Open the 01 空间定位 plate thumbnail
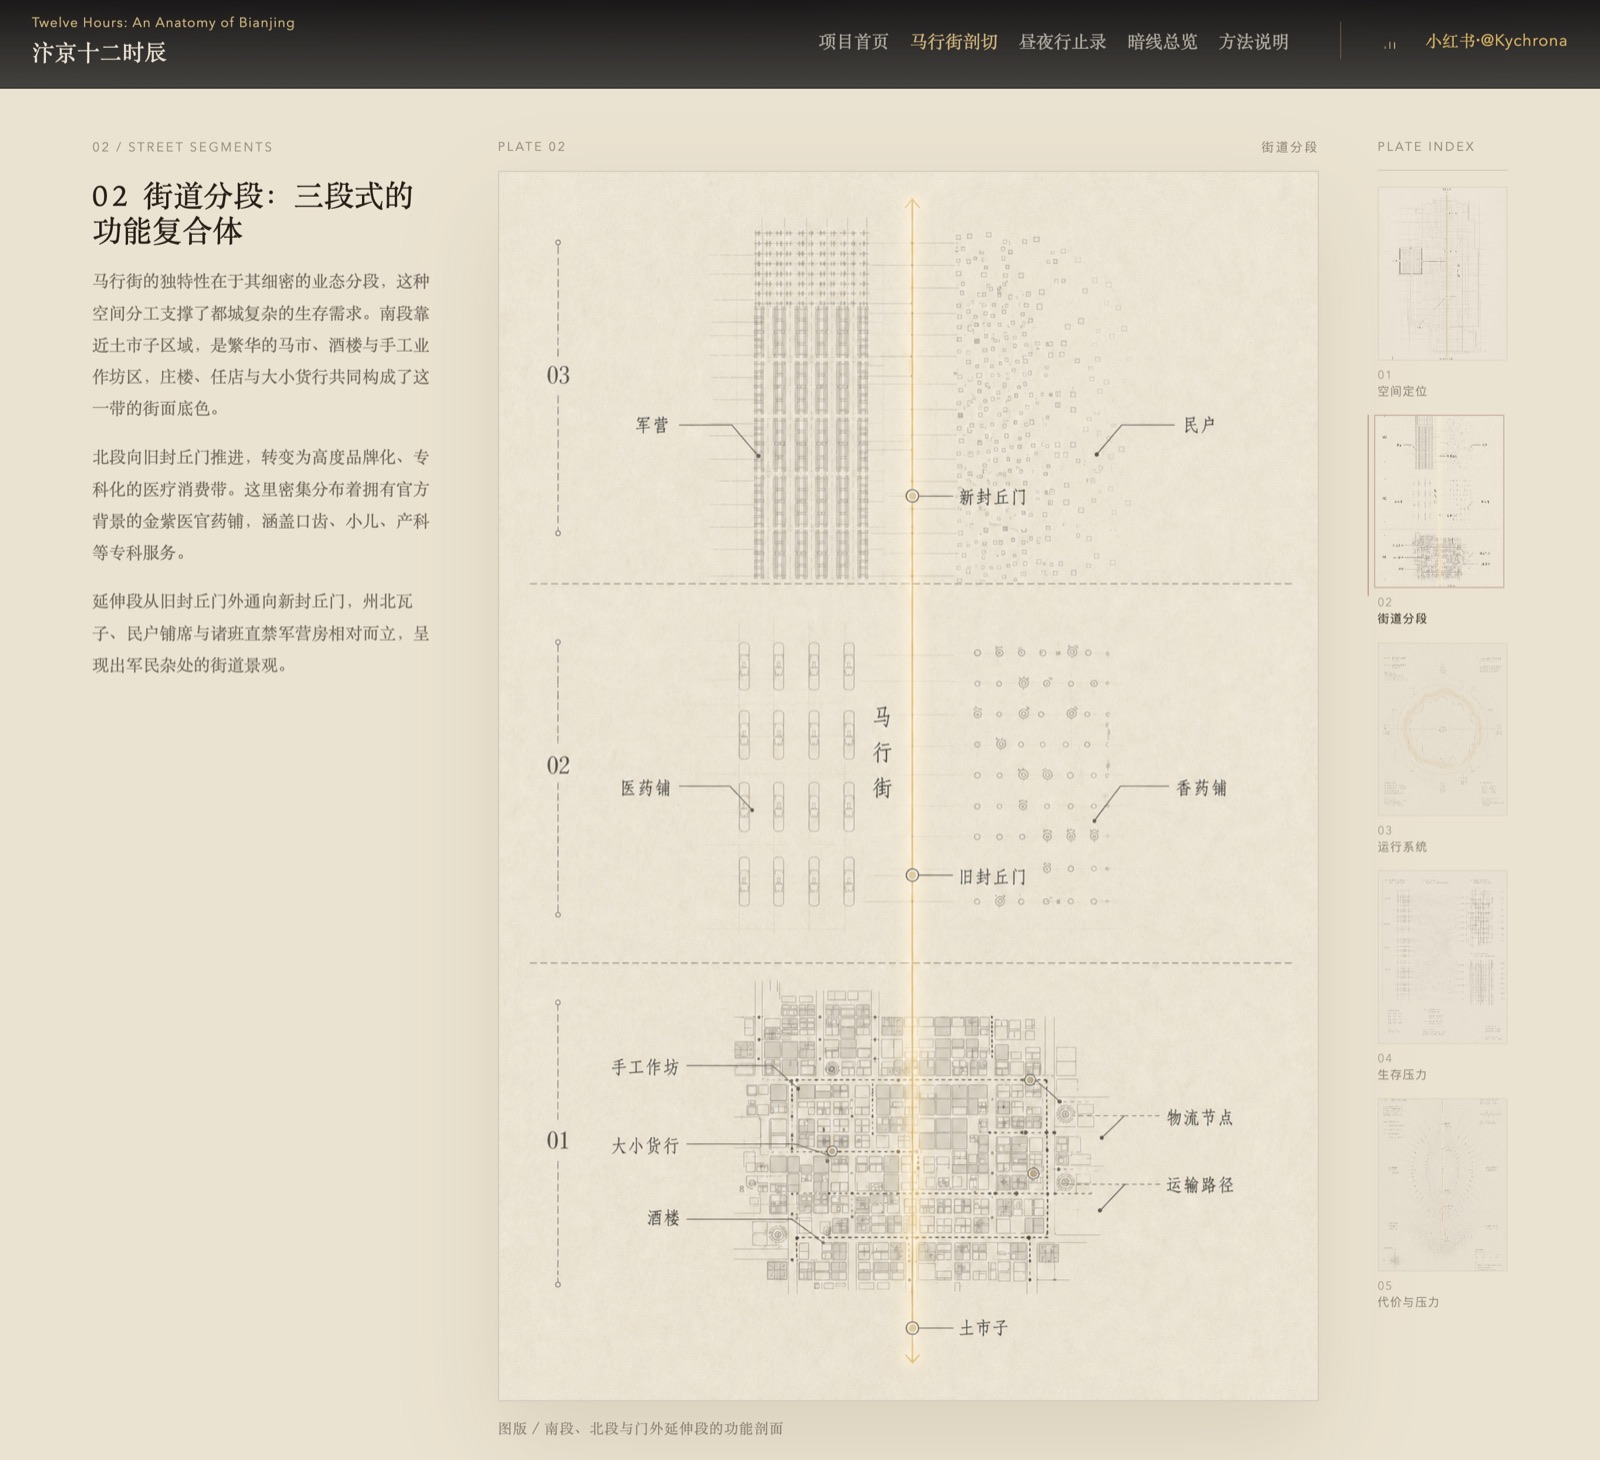 pyautogui.click(x=1442, y=273)
